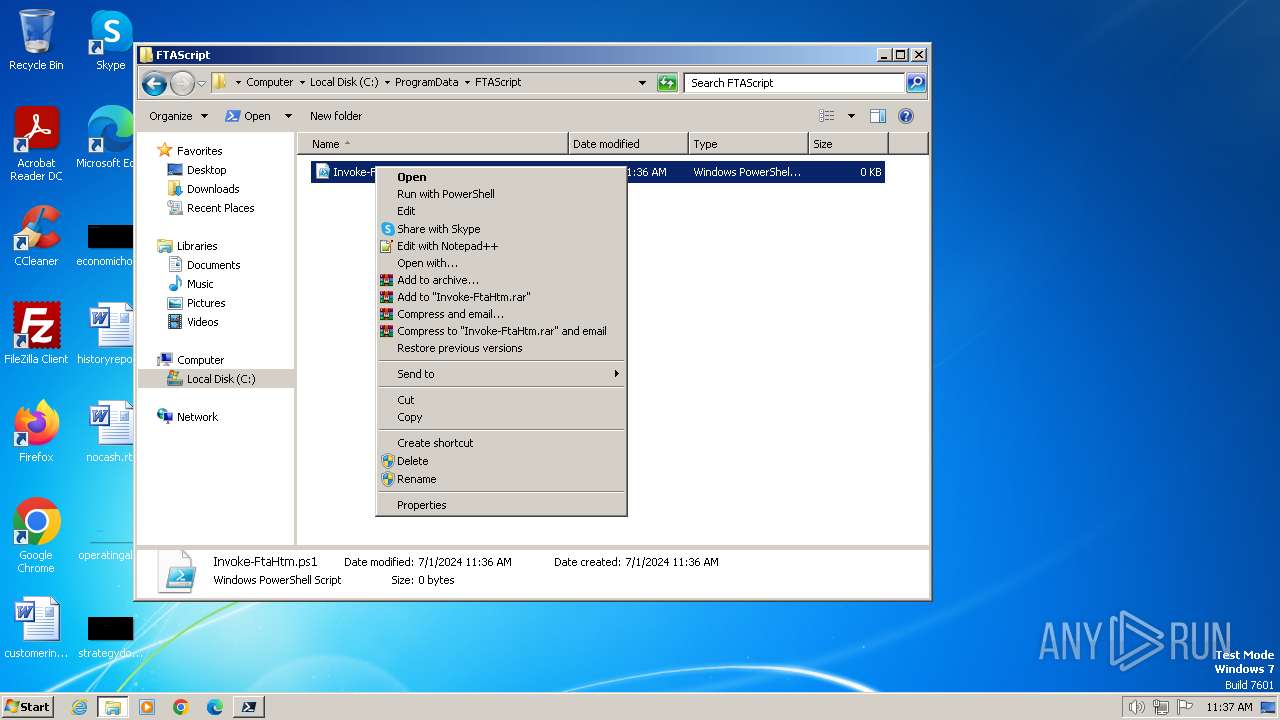1280x720 pixels.
Task: Open the Recycle Bin desktop icon
Action: pos(36,40)
